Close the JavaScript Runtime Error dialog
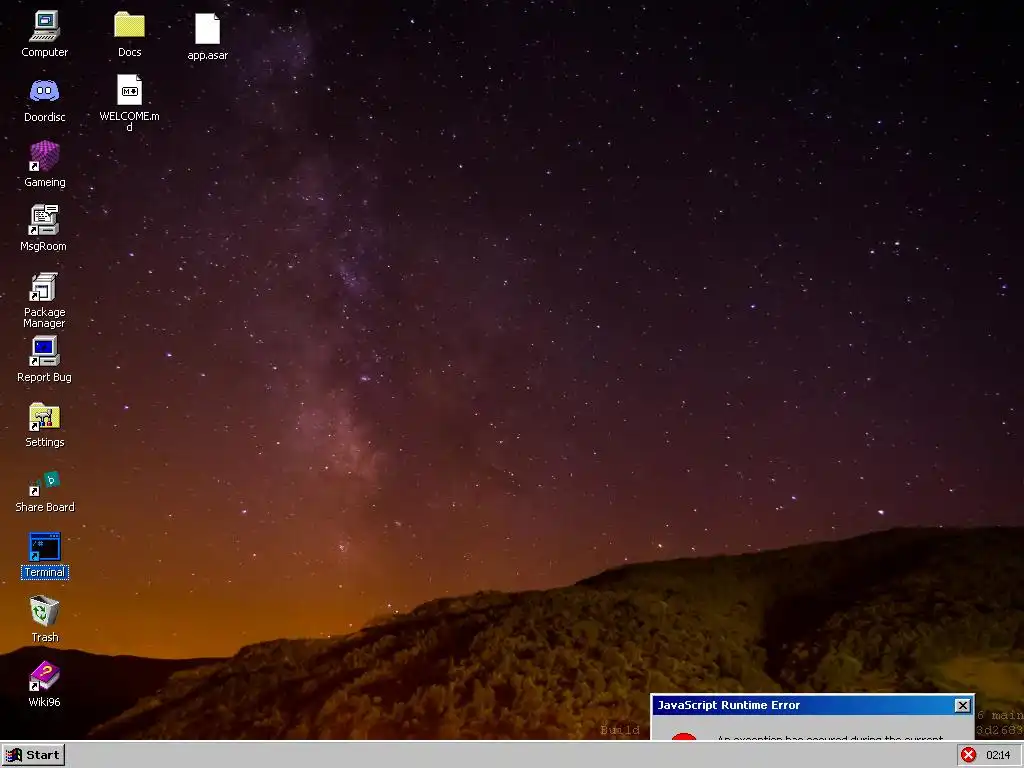This screenshot has width=1024, height=768. pyautogui.click(x=963, y=705)
